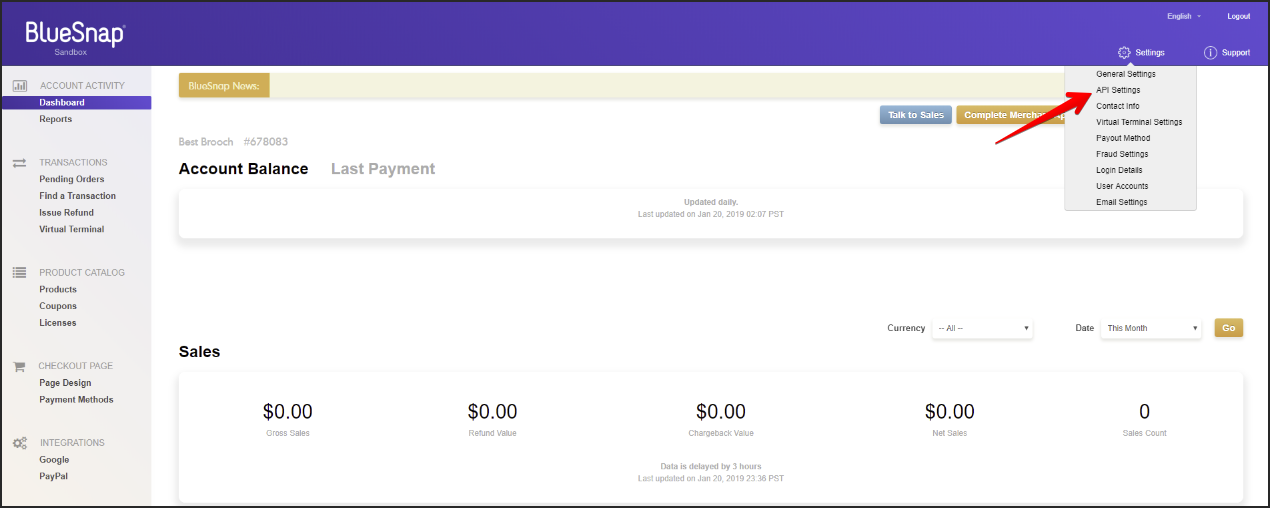Click the Gross Sales $0.00 value
Screen dimensions: 1270x508
288,411
